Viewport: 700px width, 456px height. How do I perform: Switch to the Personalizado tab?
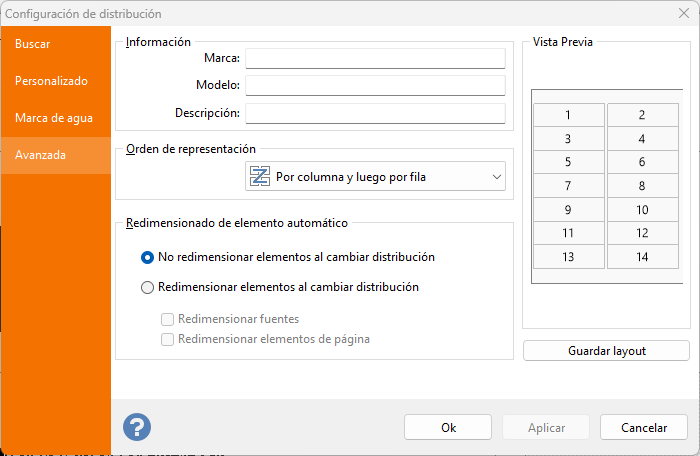click(x=52, y=81)
